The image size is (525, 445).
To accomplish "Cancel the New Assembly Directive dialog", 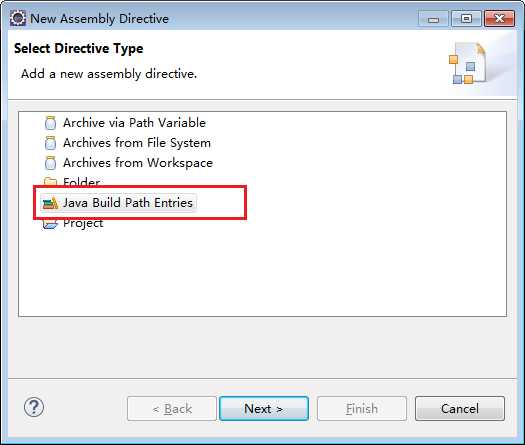I will tap(460, 409).
